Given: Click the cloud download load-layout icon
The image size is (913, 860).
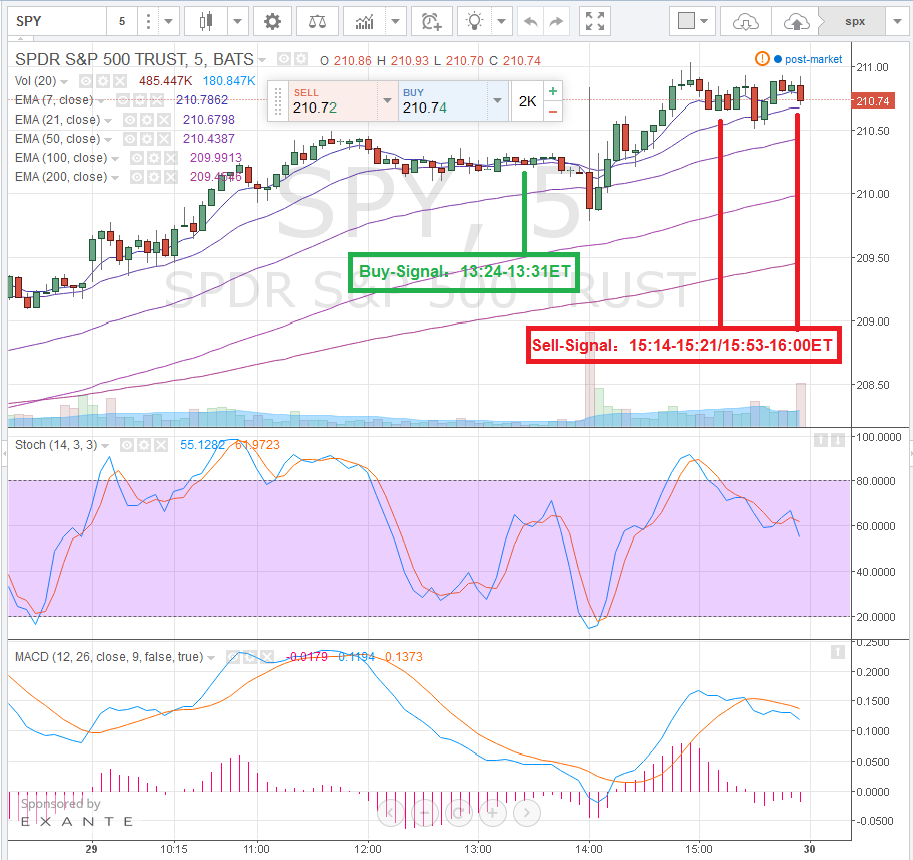Looking at the screenshot, I should click(745, 22).
